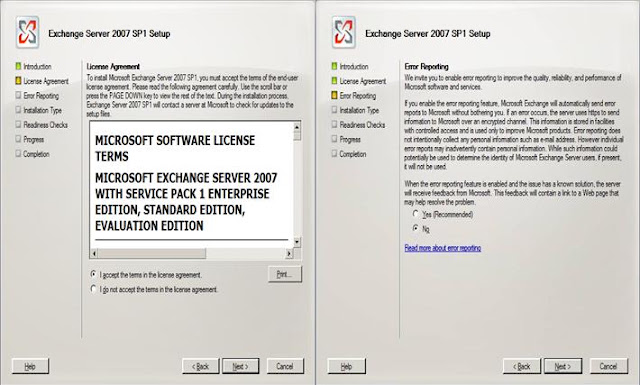
Task: Click the Readiness Checks step indicator in the right window
Action: point(358,125)
